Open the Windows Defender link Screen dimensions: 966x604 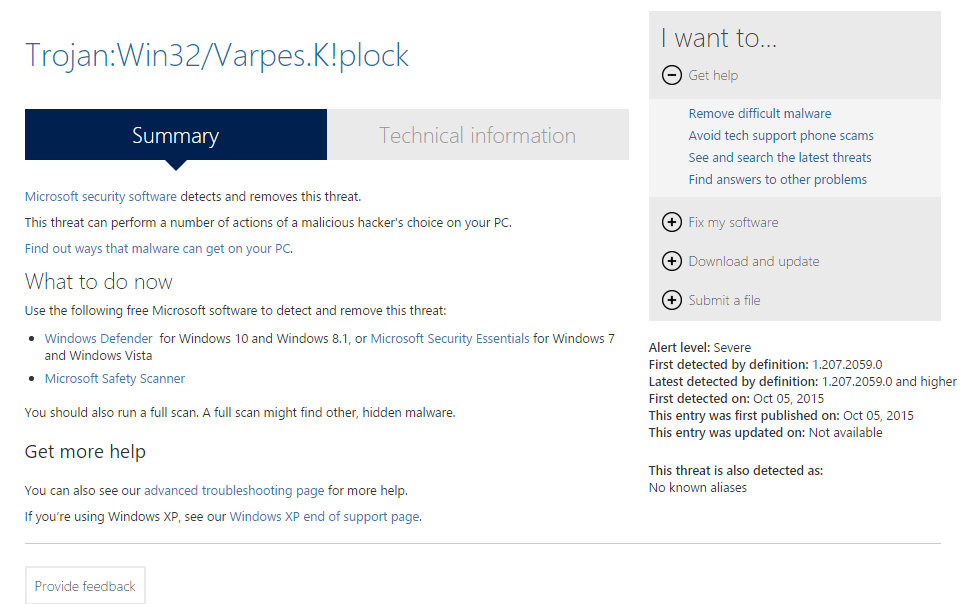(x=98, y=338)
